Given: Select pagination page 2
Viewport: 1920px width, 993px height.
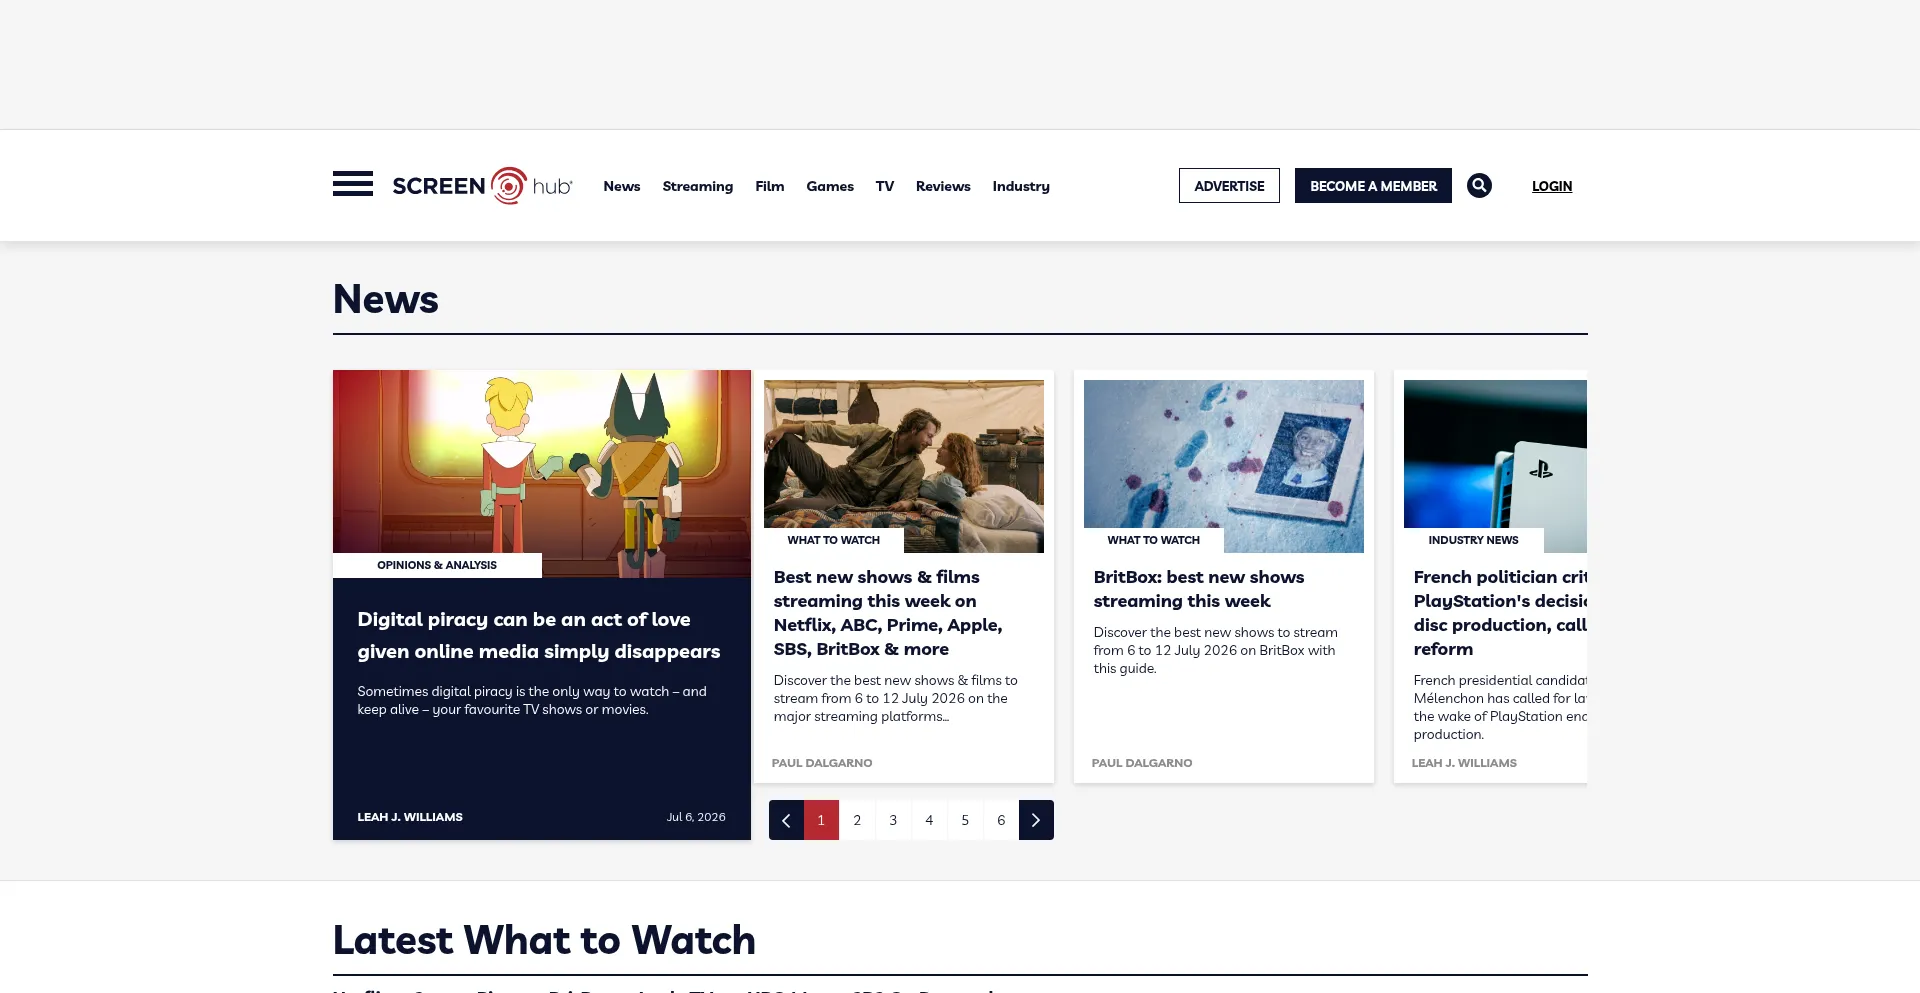Looking at the screenshot, I should [857, 820].
